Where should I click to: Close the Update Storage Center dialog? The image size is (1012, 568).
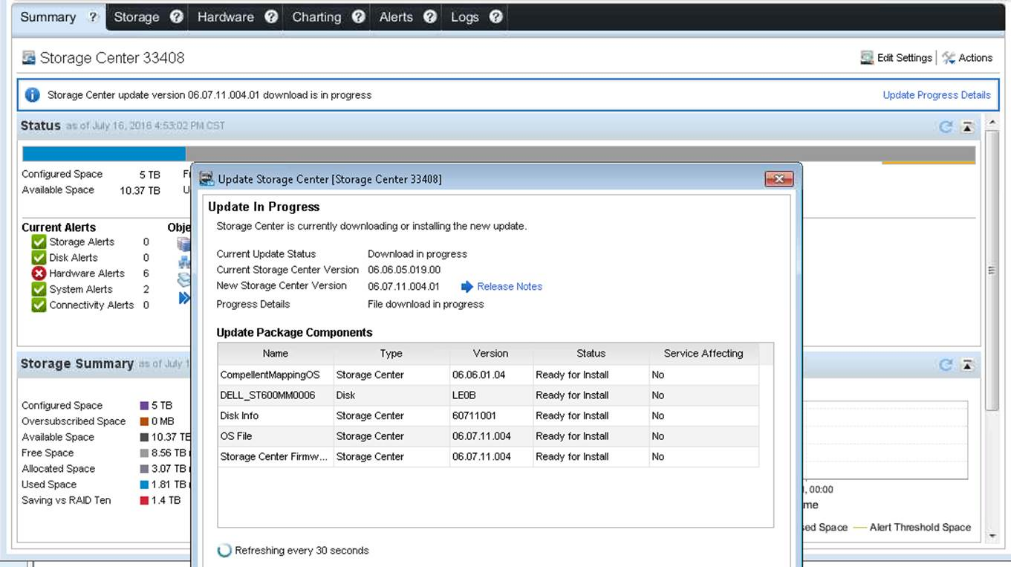pos(779,179)
